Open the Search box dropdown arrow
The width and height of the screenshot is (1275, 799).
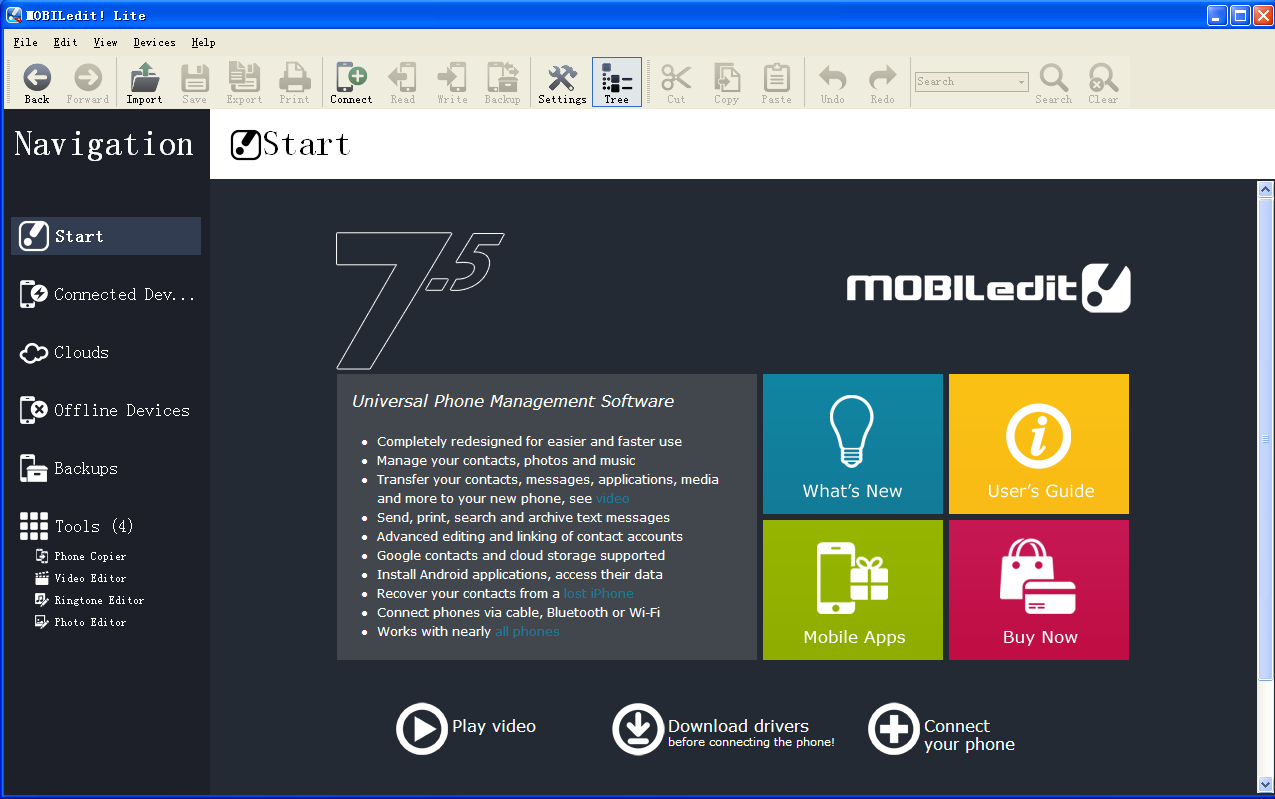pos(1022,82)
